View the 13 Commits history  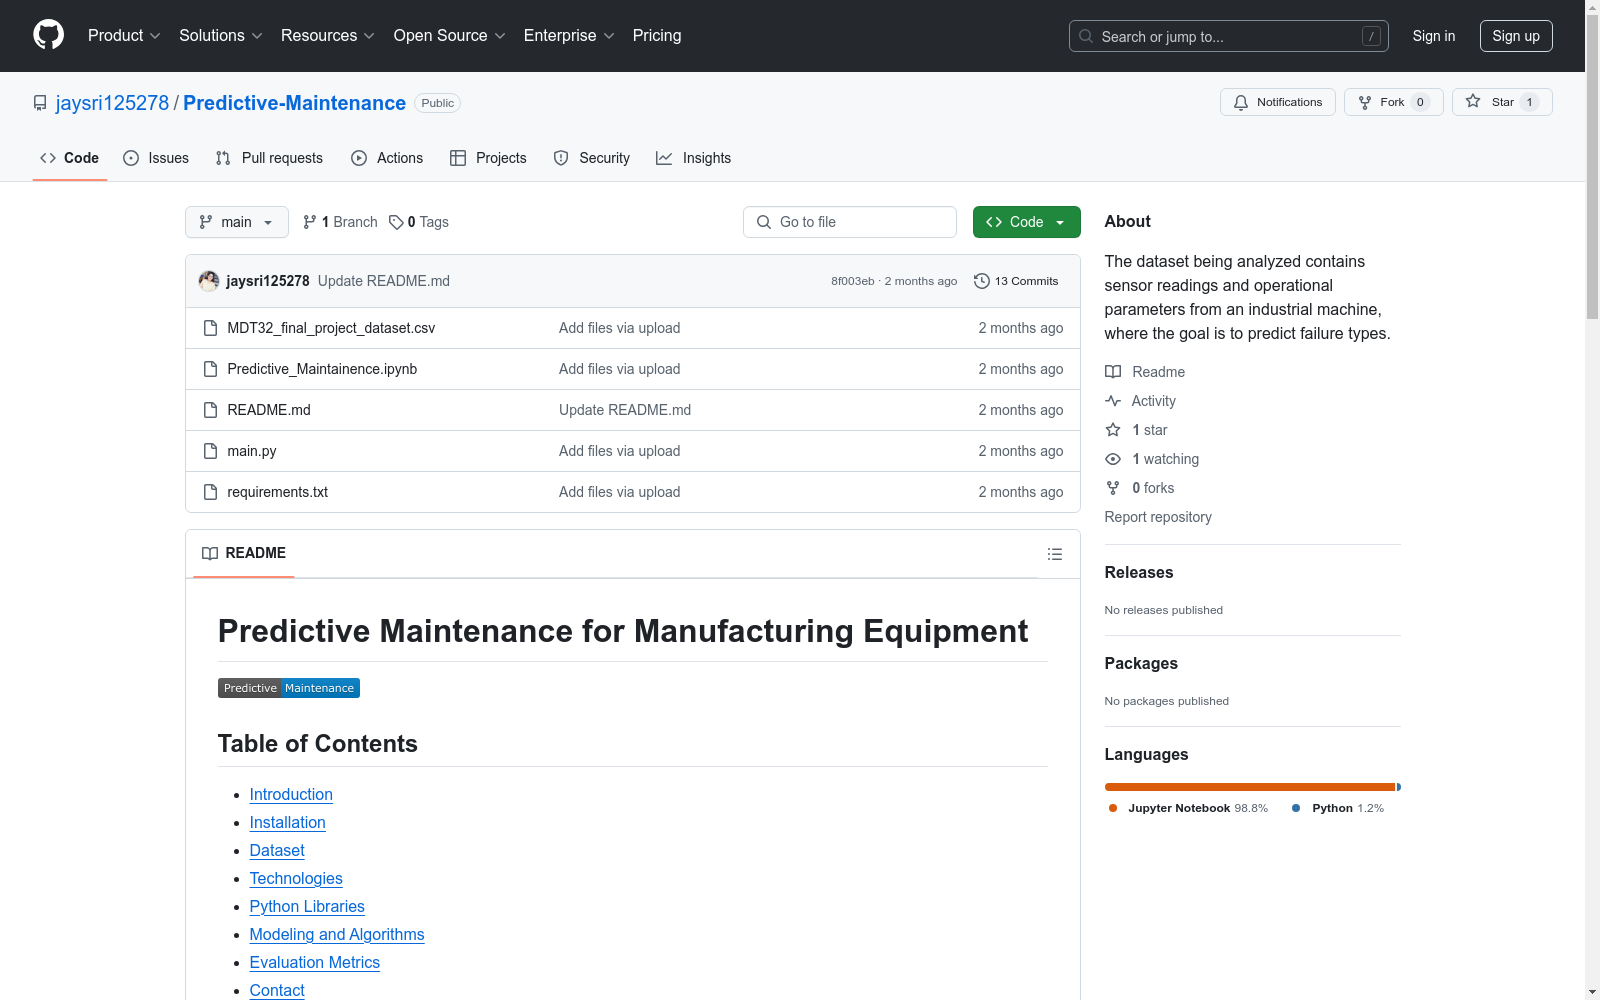(1016, 281)
